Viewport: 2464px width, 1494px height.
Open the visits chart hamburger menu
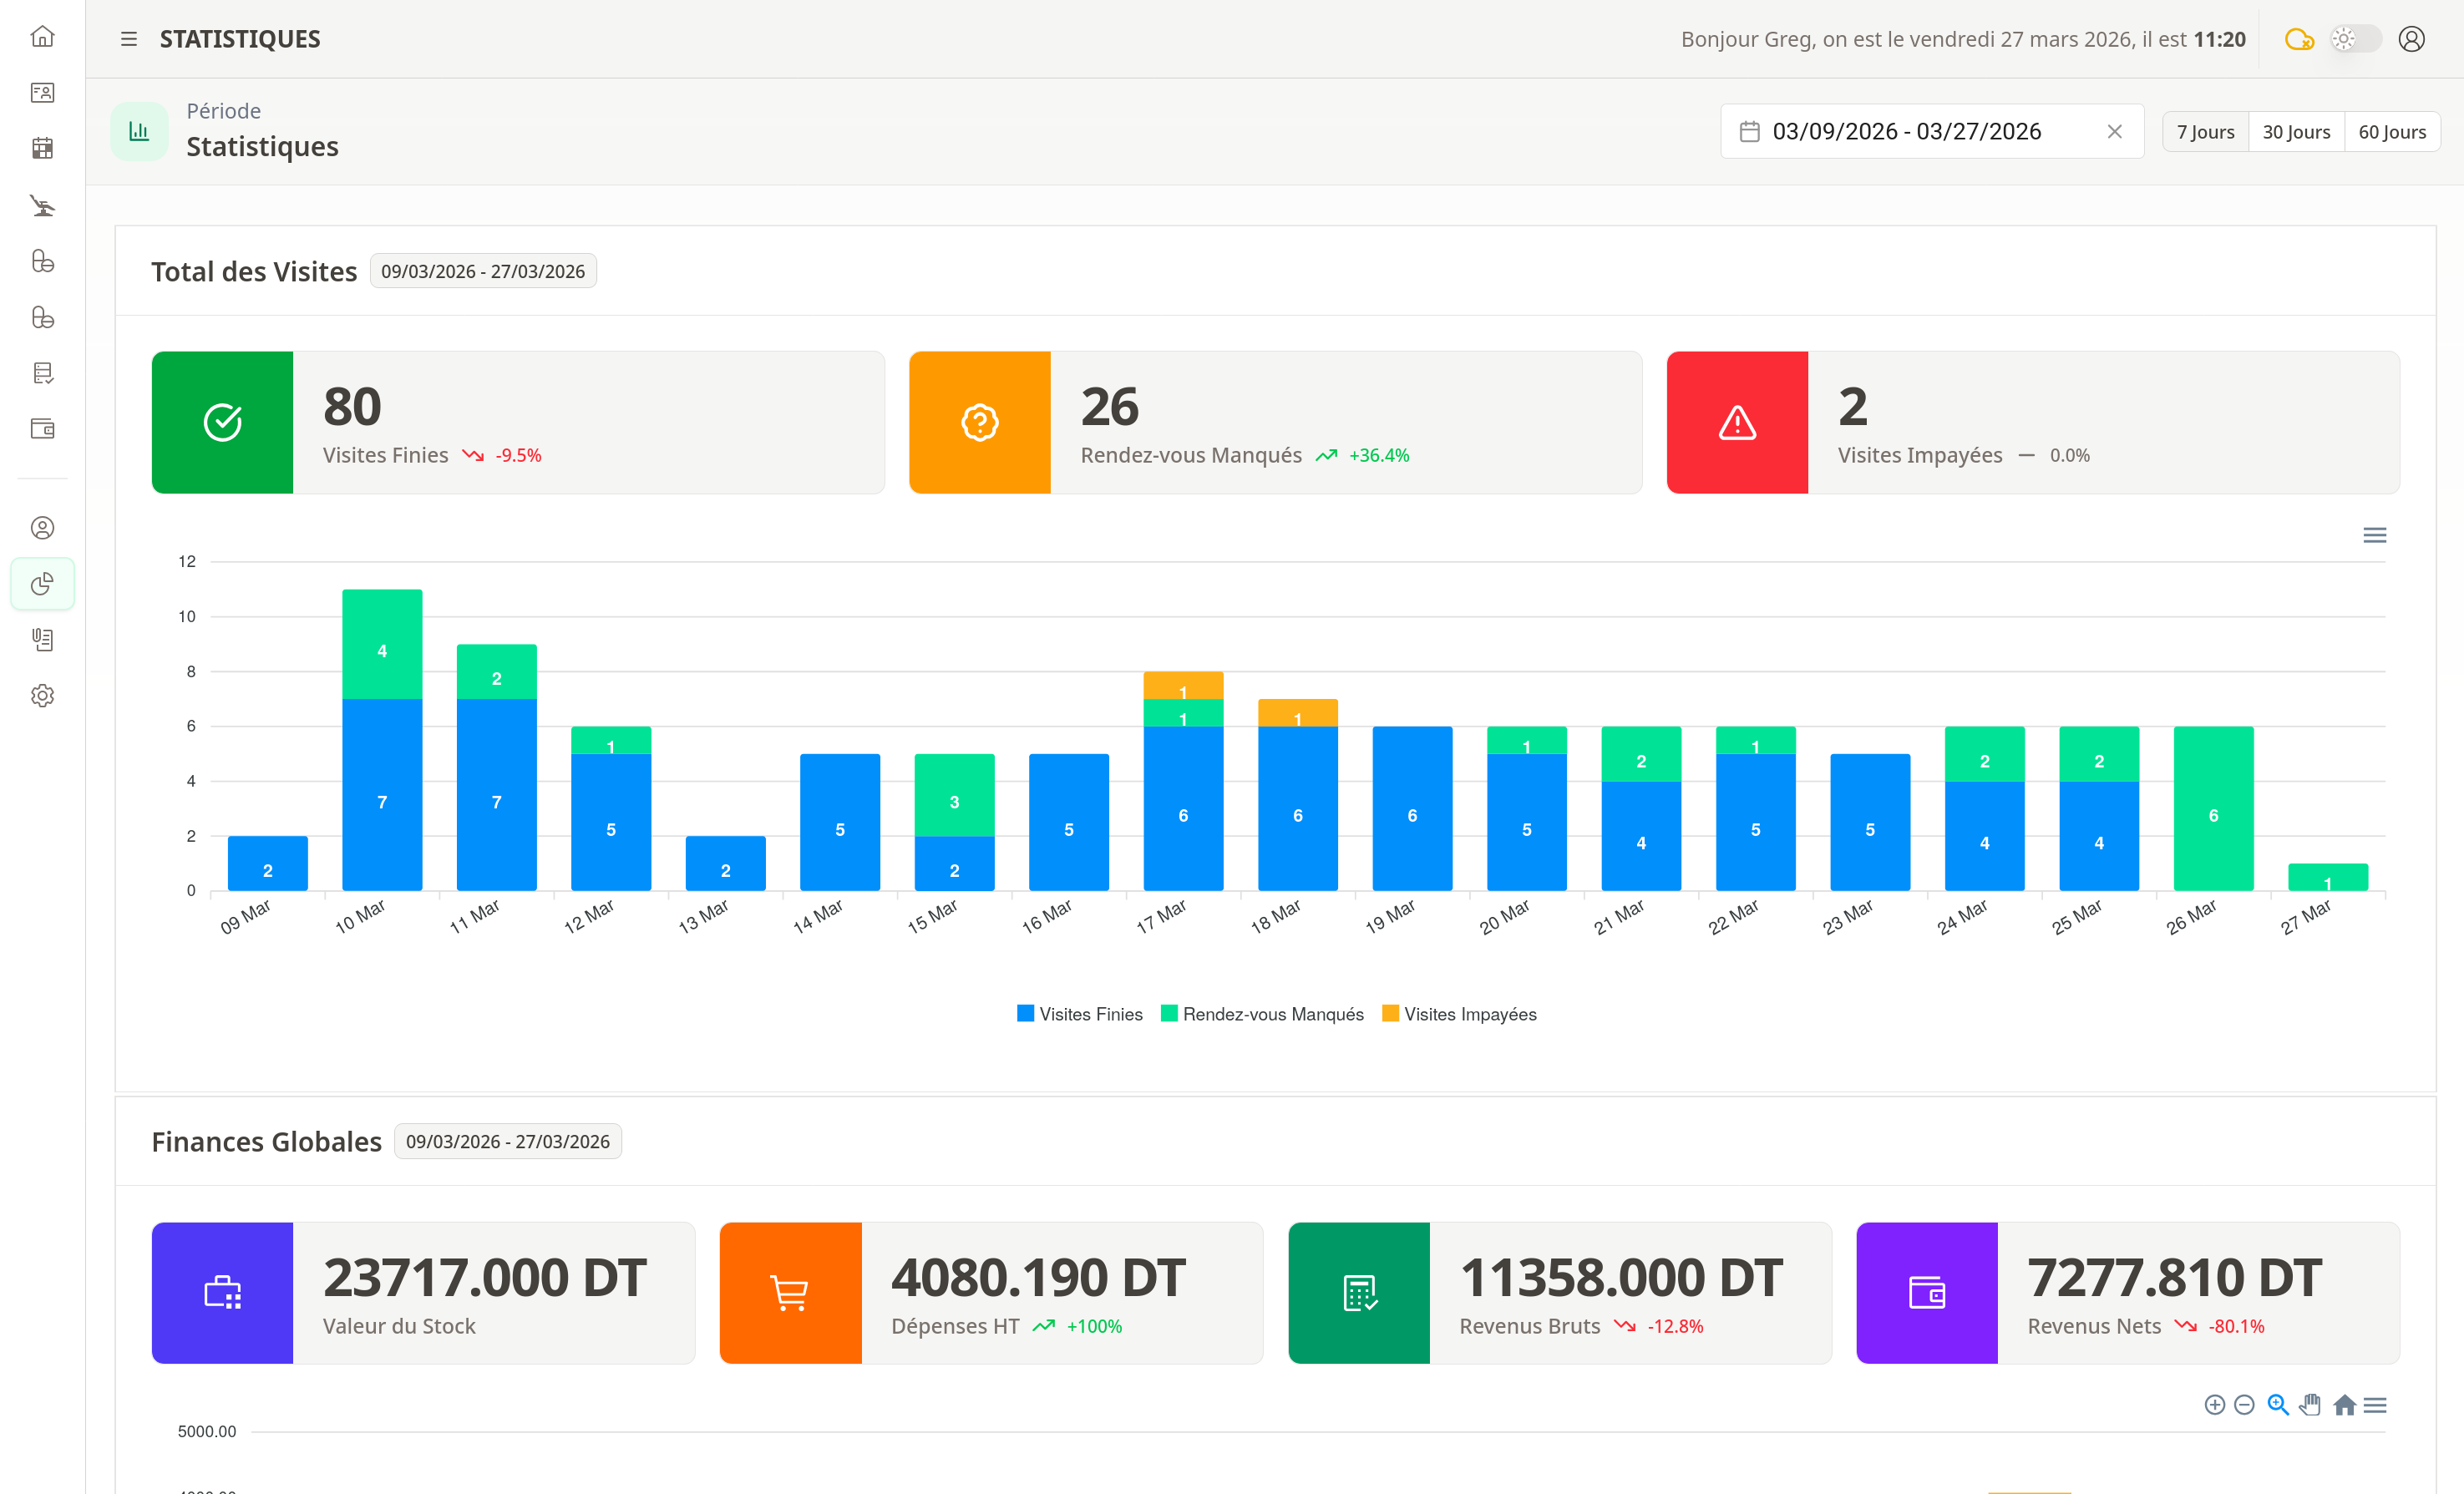click(2374, 535)
